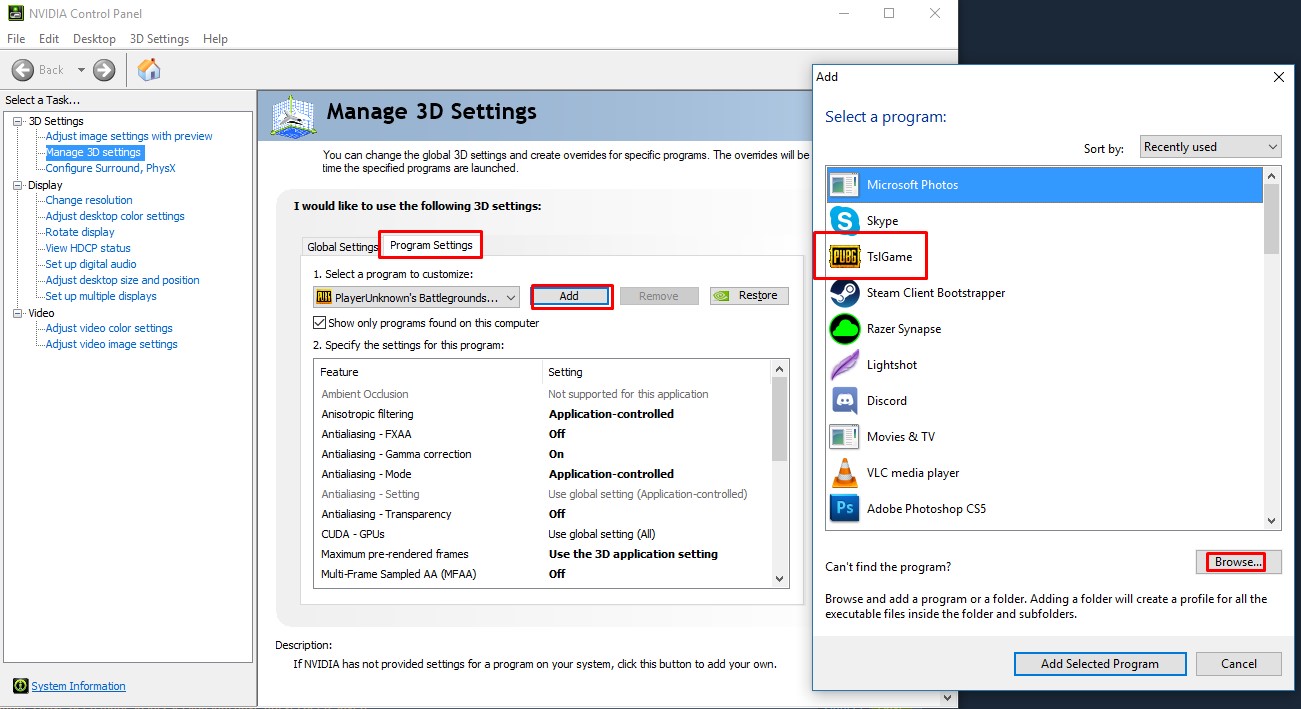Click the Forward arrow icon
The height and width of the screenshot is (709, 1301).
pos(104,70)
